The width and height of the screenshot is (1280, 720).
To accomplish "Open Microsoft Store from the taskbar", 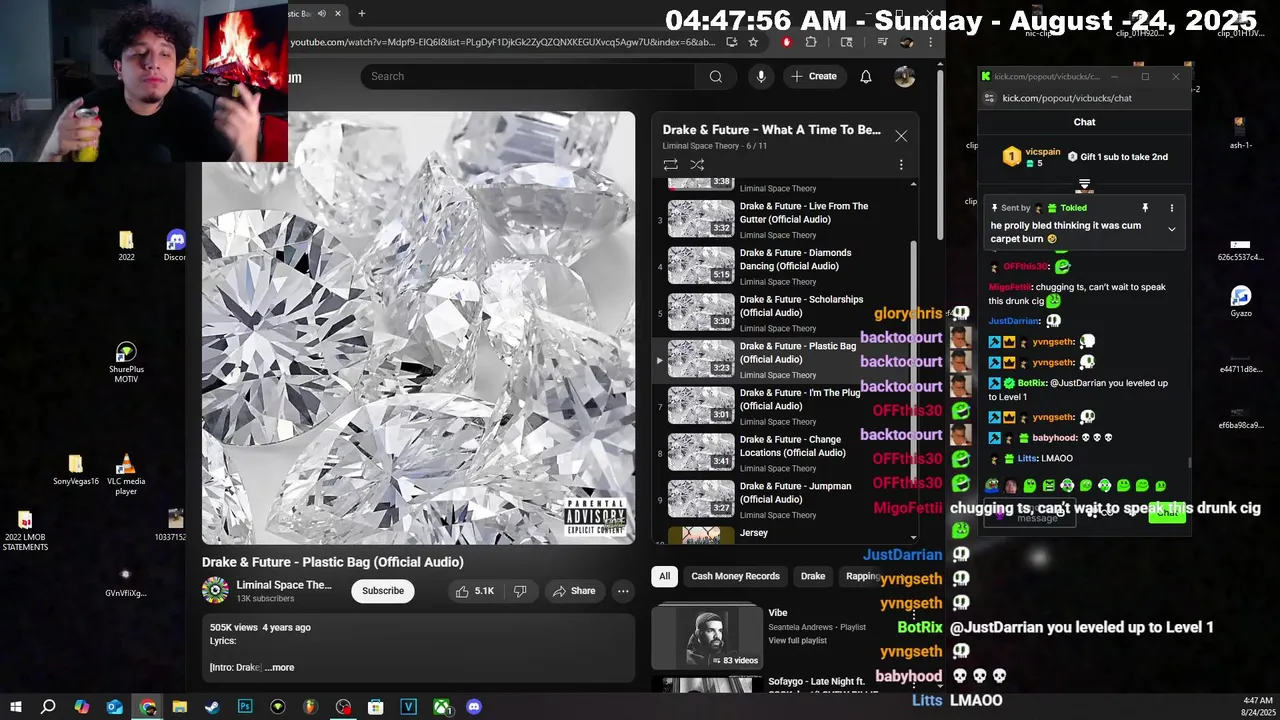I will (375, 707).
